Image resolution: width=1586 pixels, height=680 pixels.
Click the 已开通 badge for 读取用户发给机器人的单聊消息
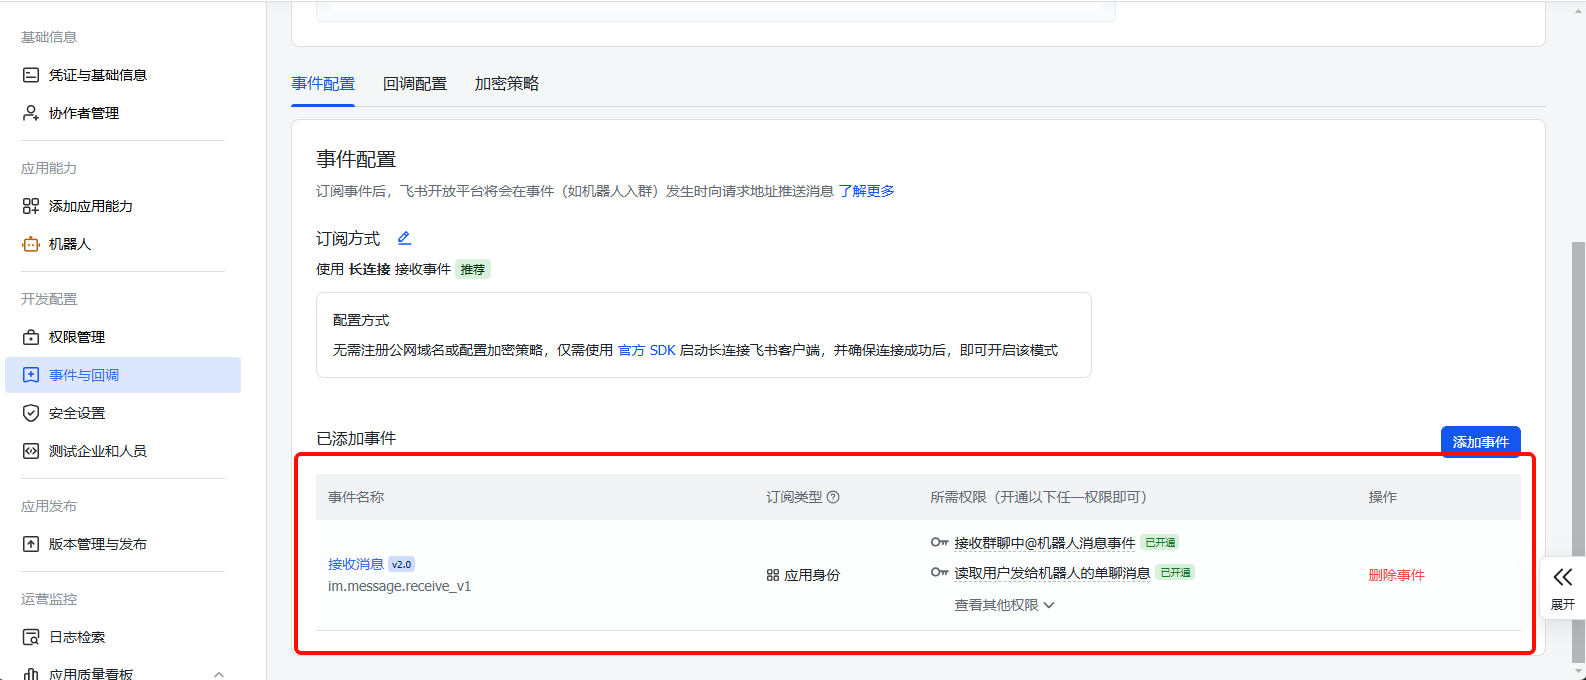pos(1175,573)
